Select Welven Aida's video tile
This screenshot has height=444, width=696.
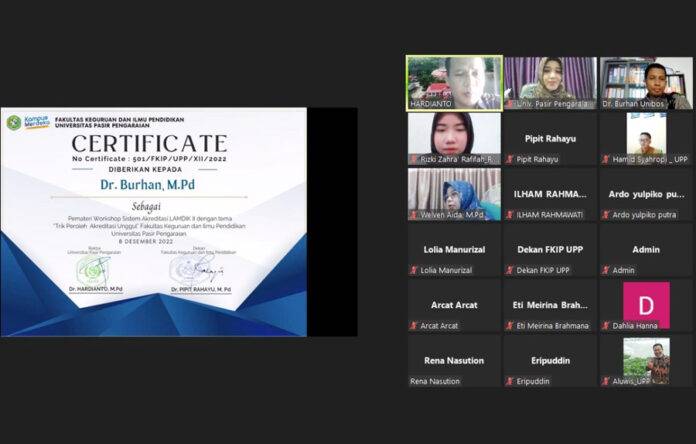tap(453, 190)
